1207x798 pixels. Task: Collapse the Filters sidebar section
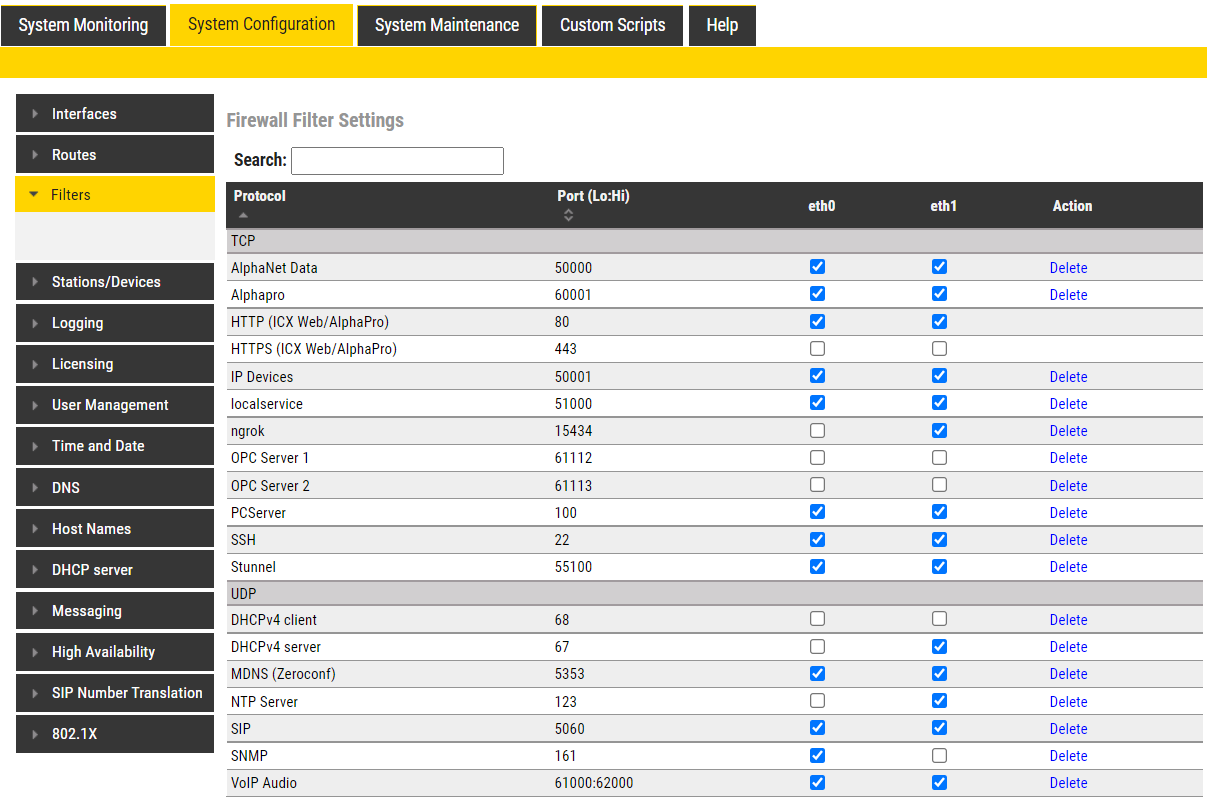click(x=115, y=195)
